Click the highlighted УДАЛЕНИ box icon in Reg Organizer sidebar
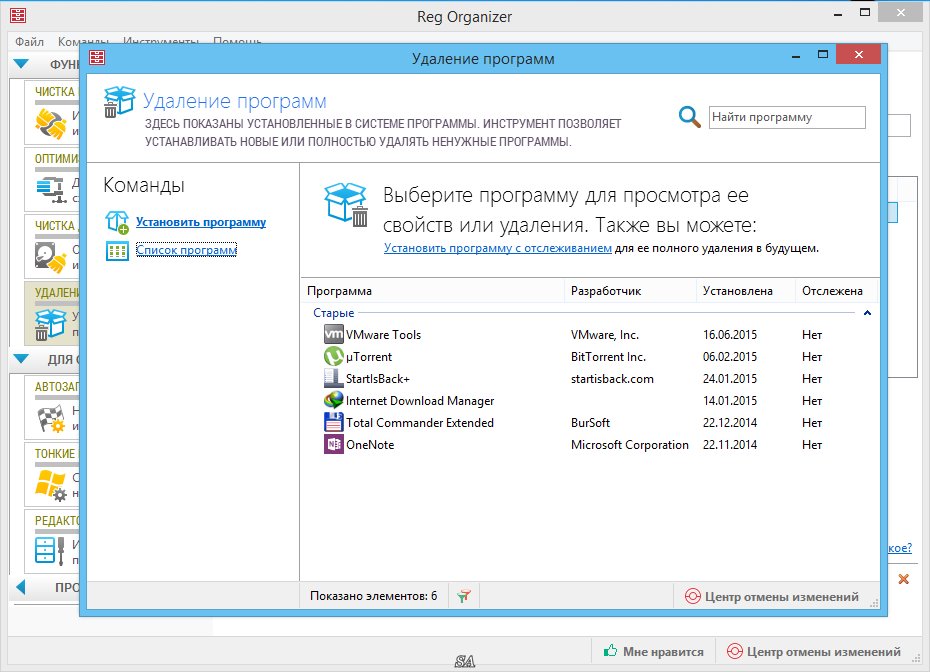Image resolution: width=930 pixels, height=672 pixels. point(50,324)
